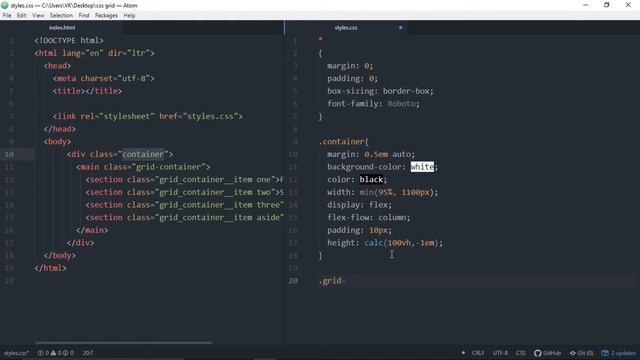
Task: Click the styles.css filename in status bar
Action: (16, 353)
